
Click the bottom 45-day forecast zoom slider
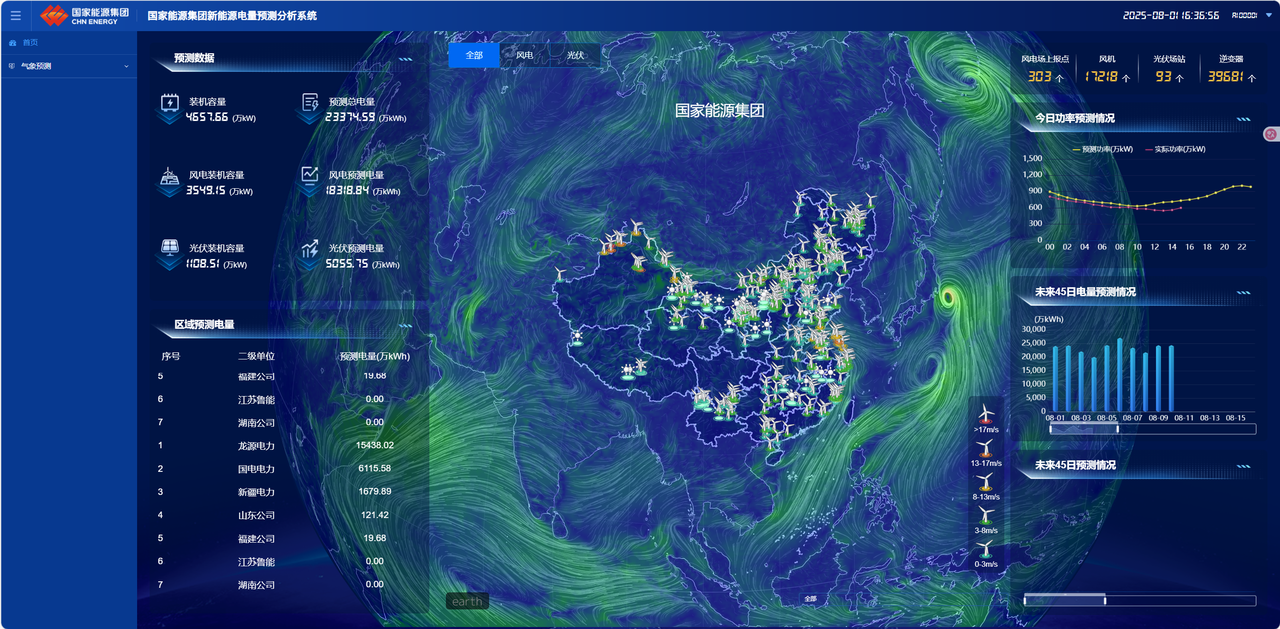click(1140, 600)
